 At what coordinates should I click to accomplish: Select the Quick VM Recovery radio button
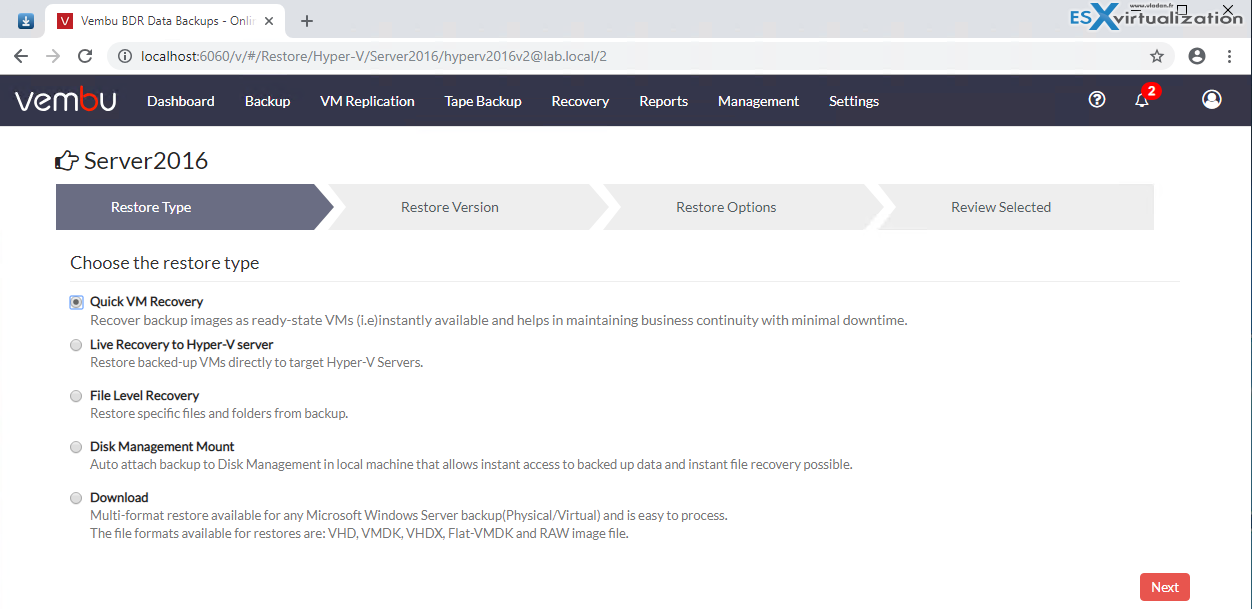pyautogui.click(x=76, y=302)
